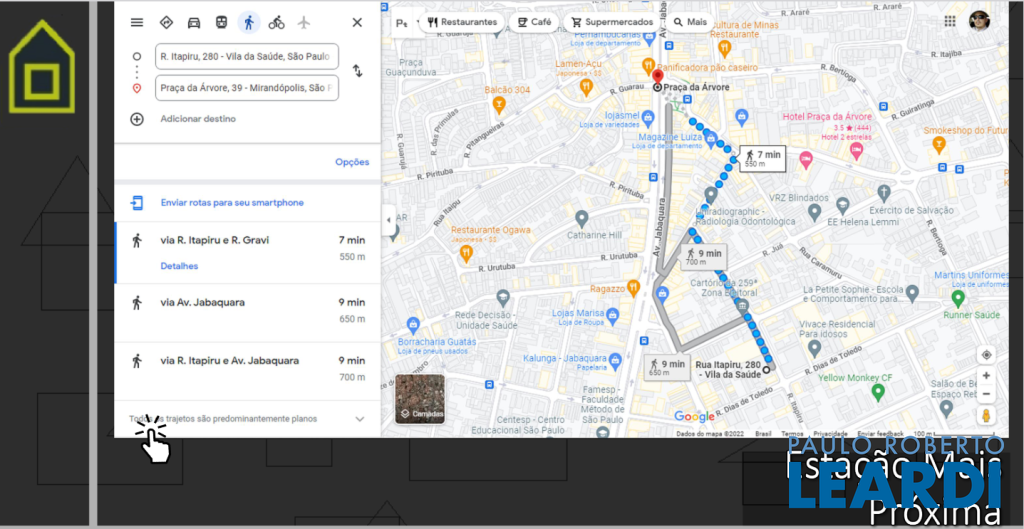Click Termos in map footer
The height and width of the screenshot is (529, 1024).
point(792,434)
